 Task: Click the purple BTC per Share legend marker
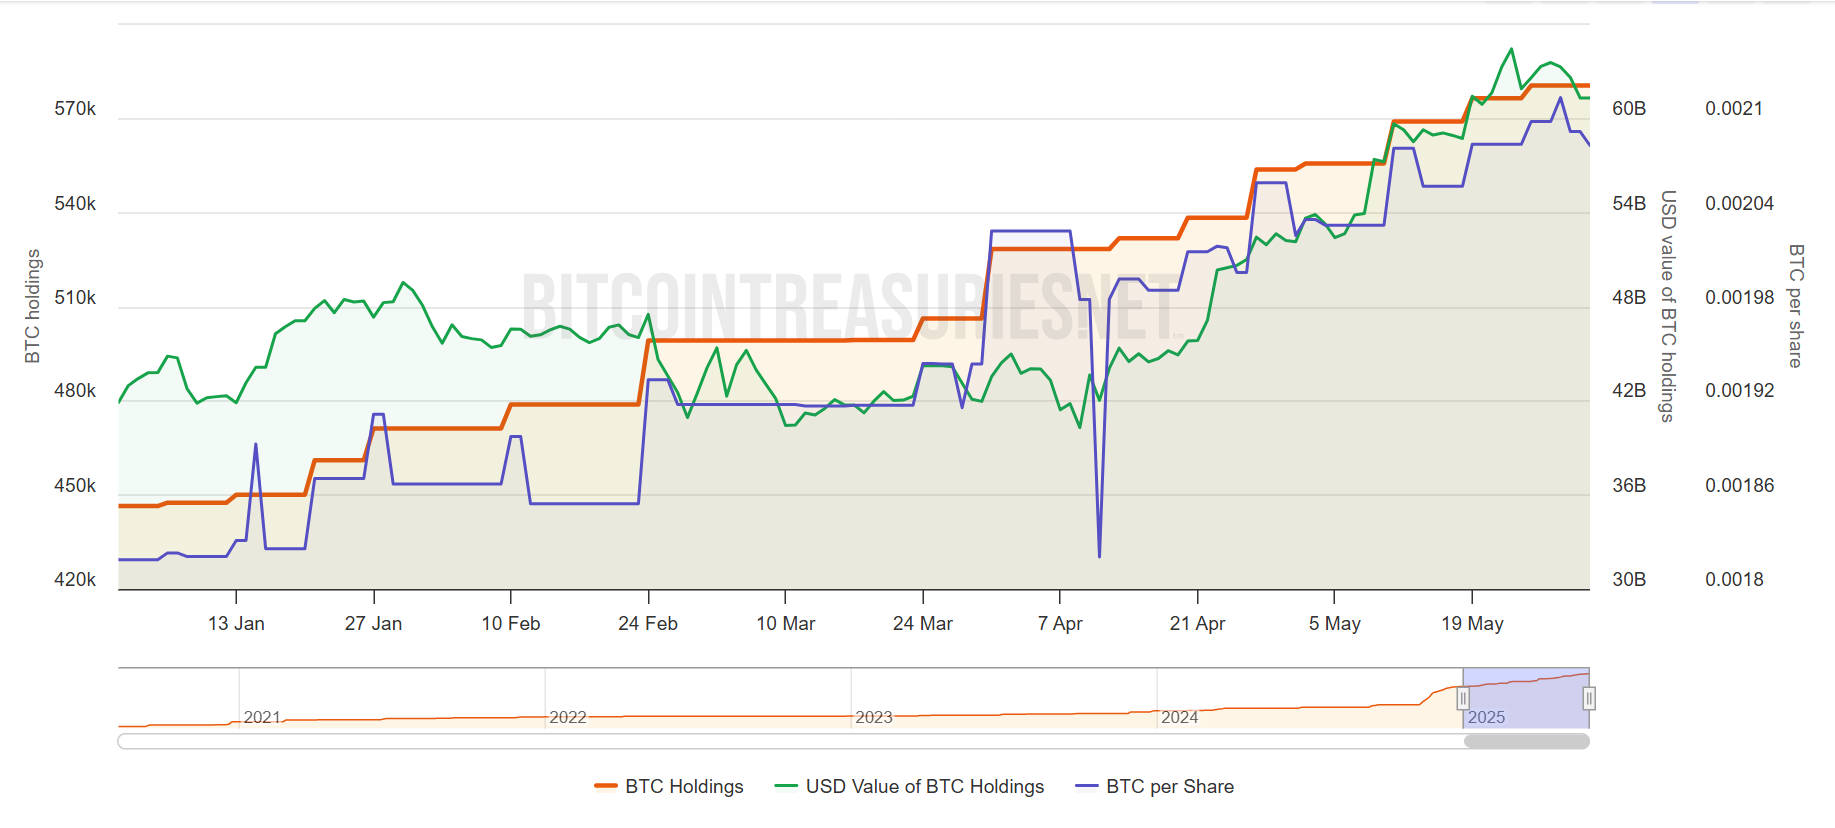[1087, 787]
